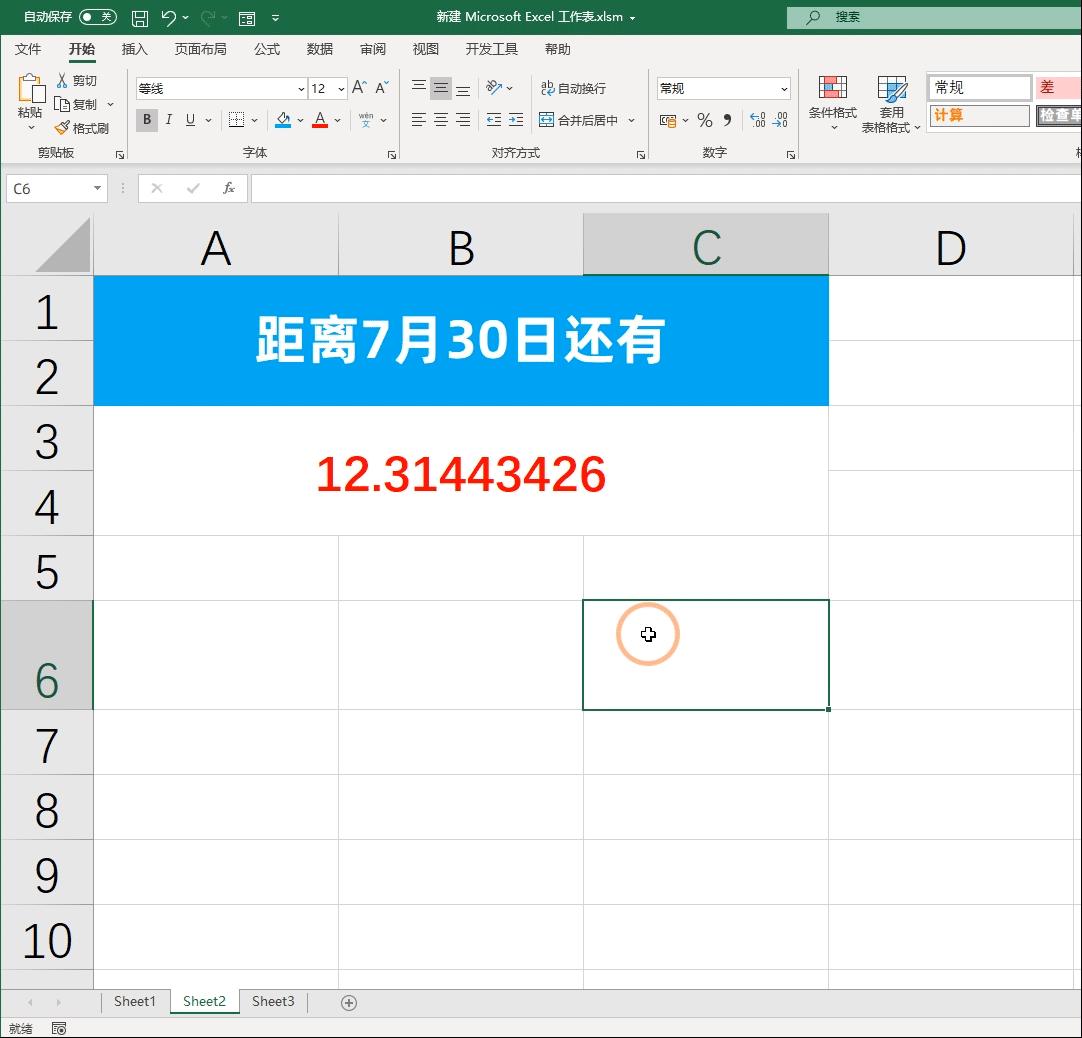Select the center alignment icon
This screenshot has width=1082, height=1038.
coord(440,120)
